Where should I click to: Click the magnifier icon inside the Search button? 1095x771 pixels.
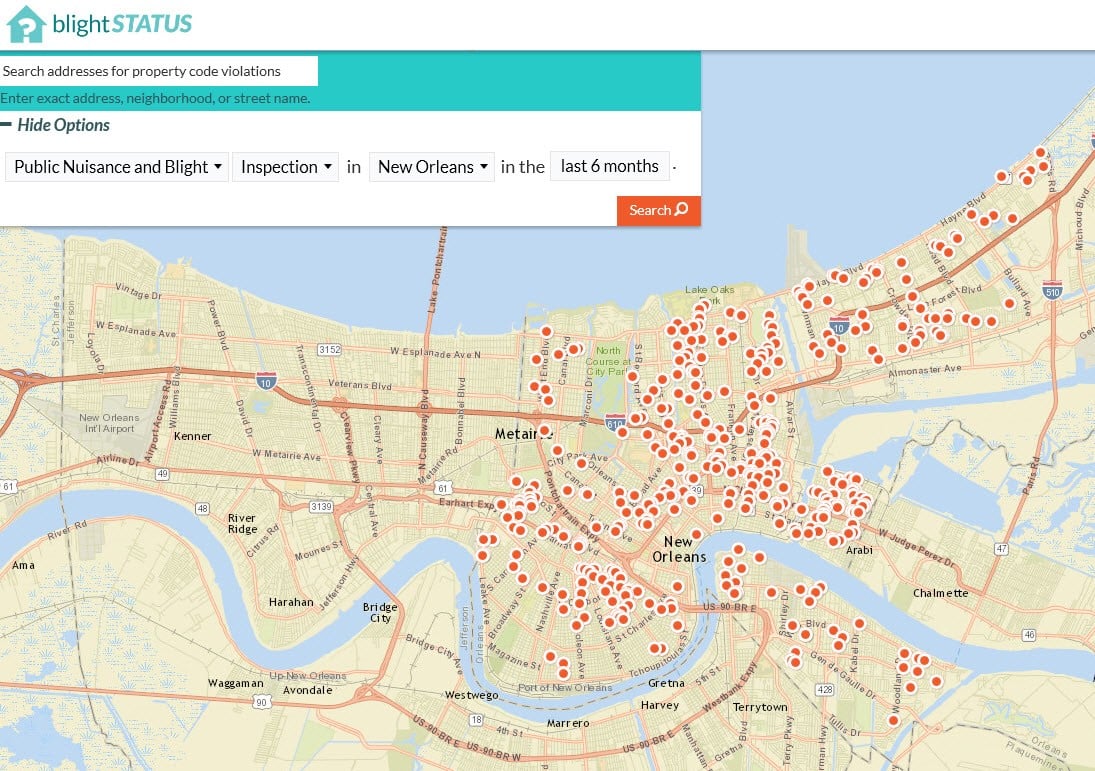(679, 210)
